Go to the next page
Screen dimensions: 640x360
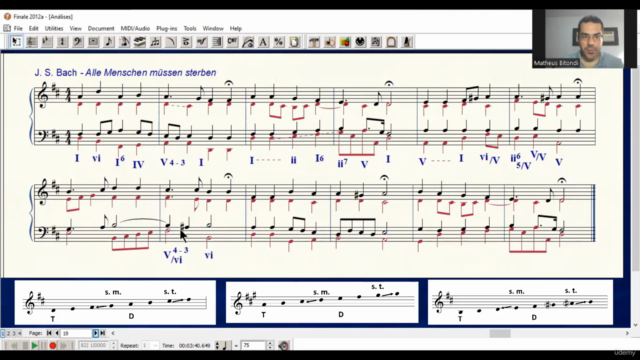[96, 333]
